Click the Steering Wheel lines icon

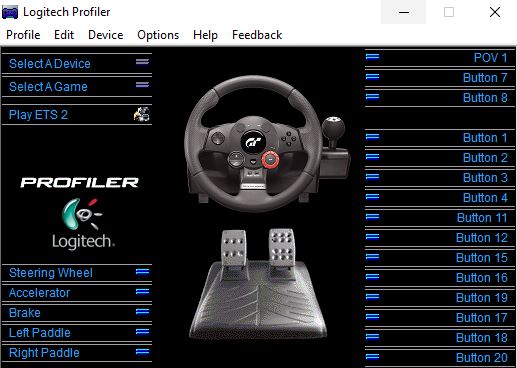point(142,272)
